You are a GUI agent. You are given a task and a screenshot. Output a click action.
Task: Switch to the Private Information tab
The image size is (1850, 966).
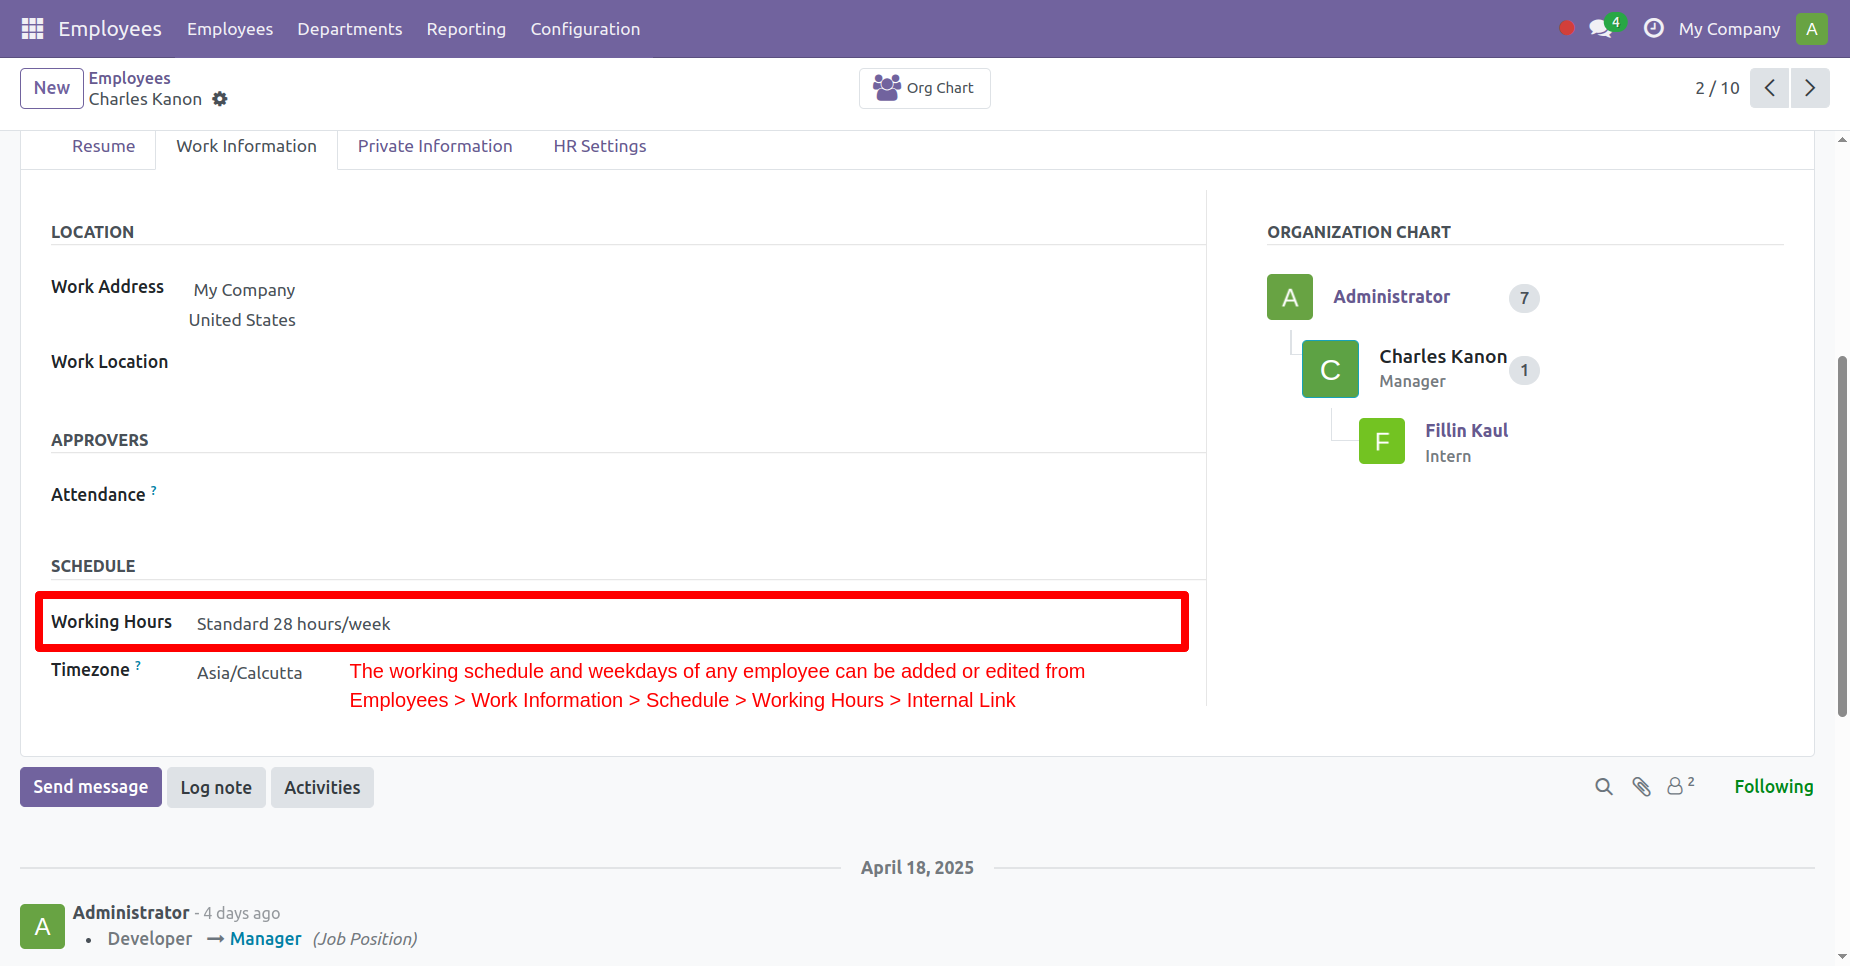click(435, 146)
